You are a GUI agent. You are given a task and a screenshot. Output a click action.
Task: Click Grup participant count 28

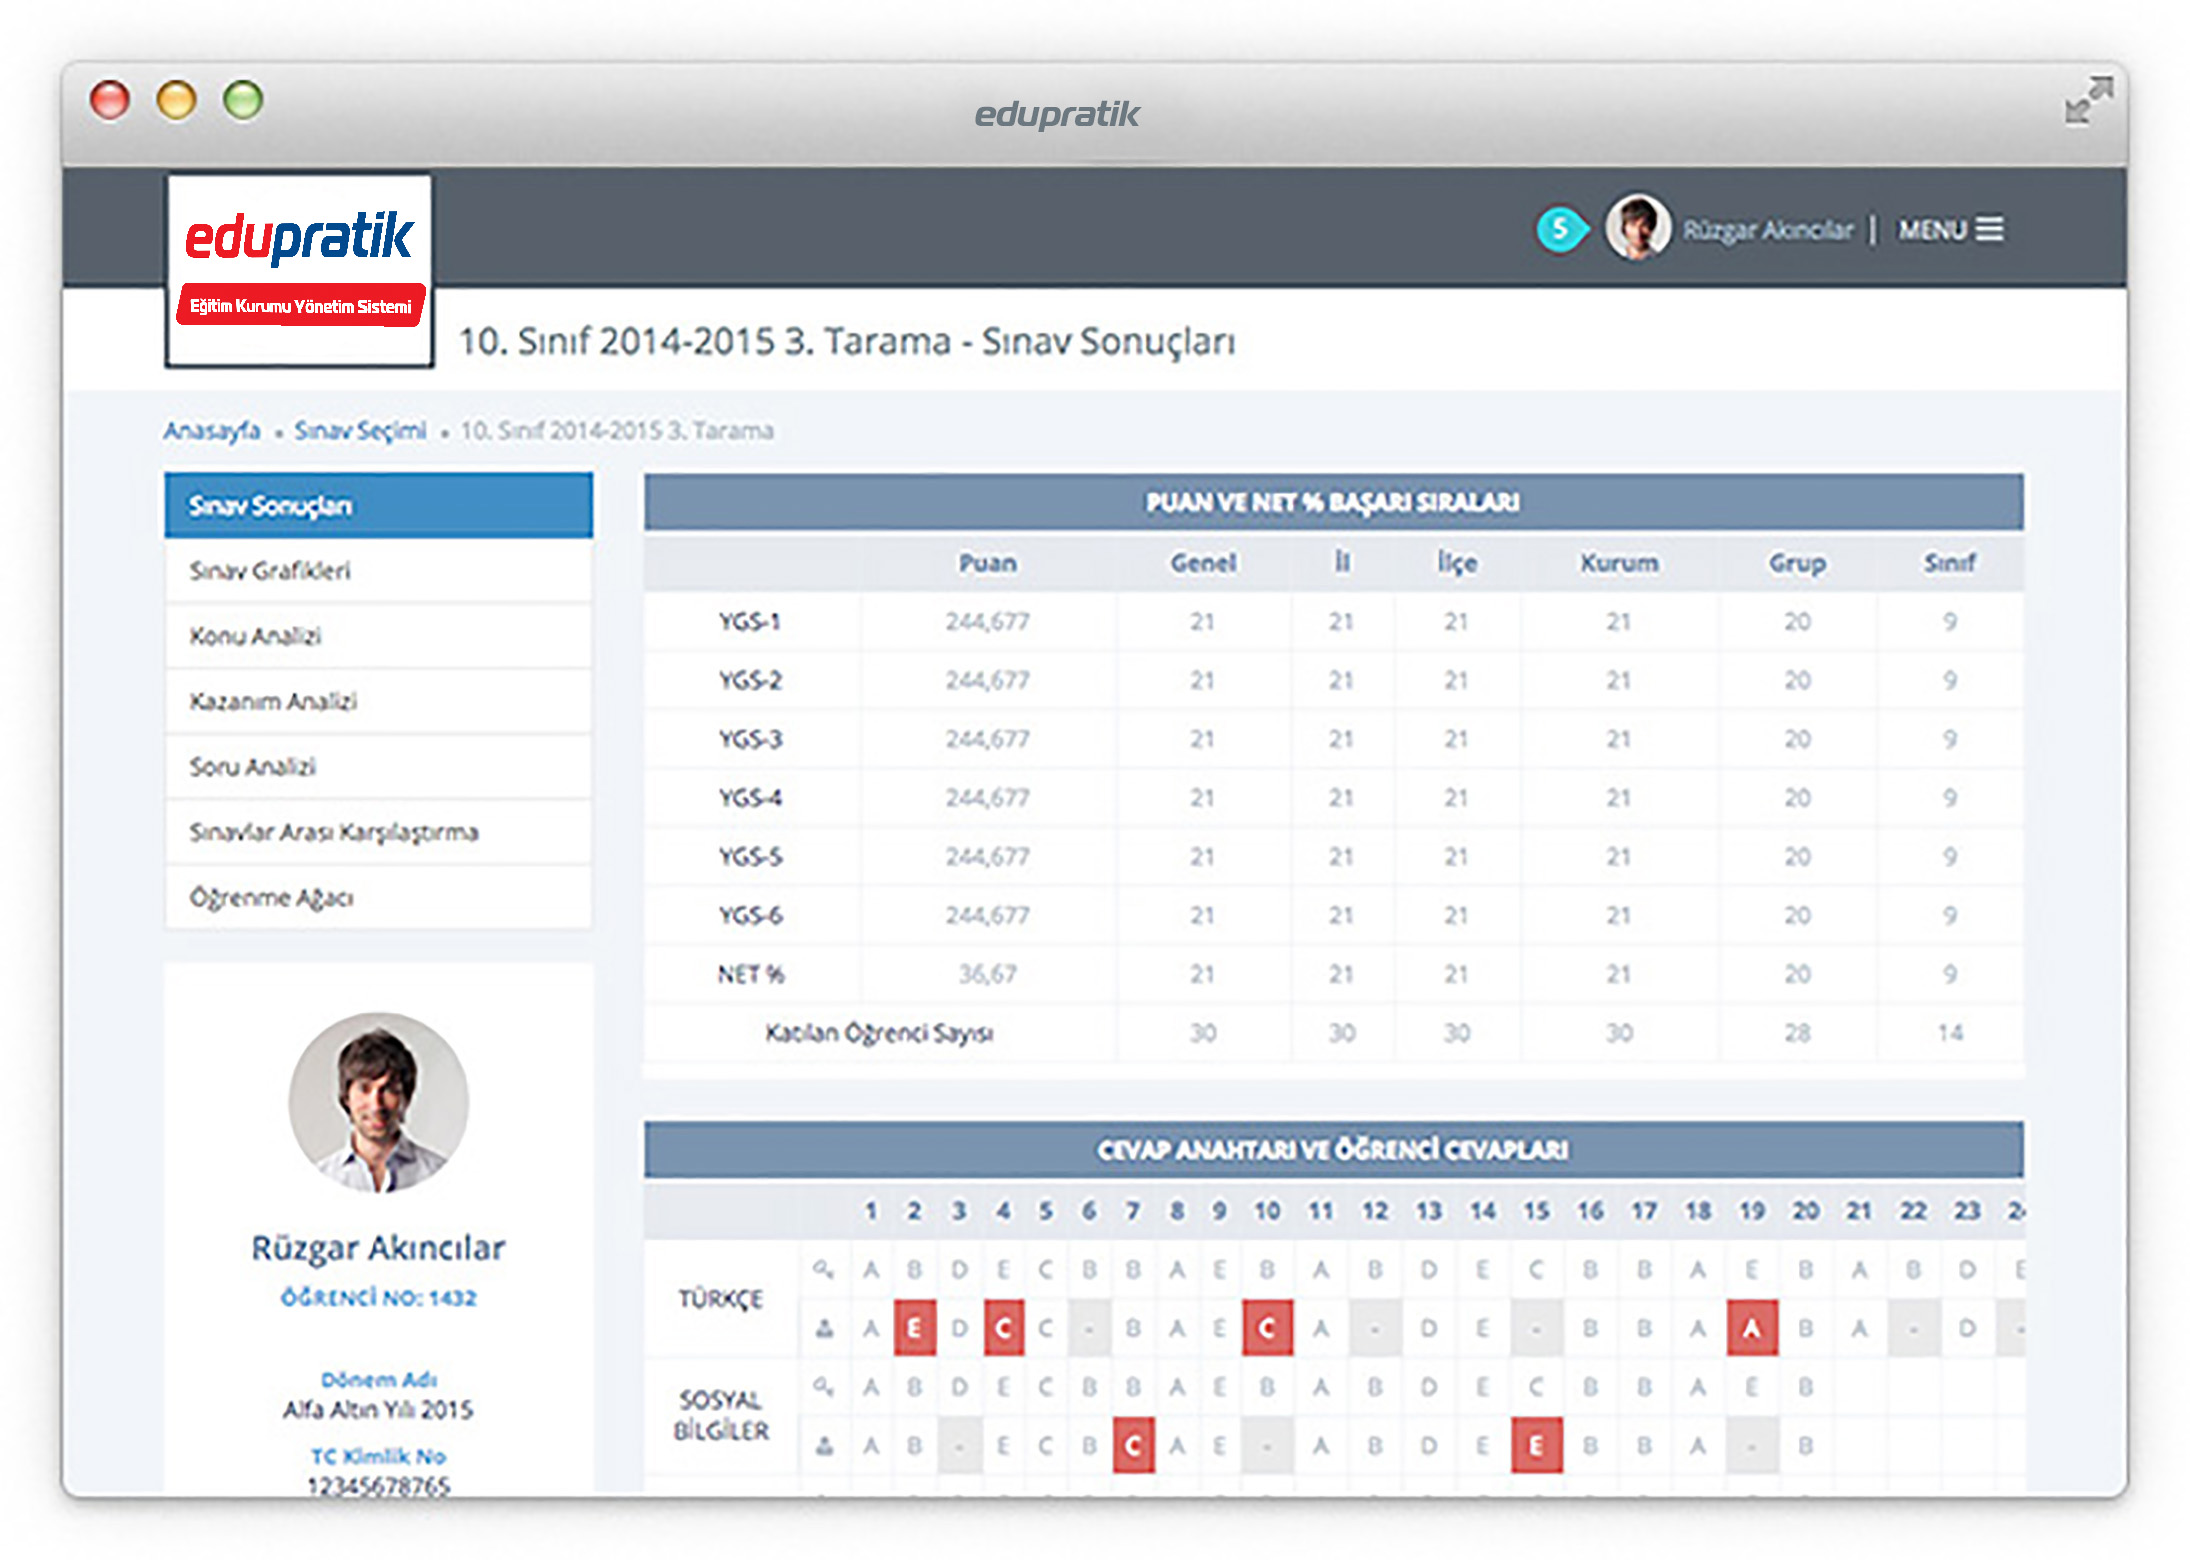click(x=1797, y=1033)
